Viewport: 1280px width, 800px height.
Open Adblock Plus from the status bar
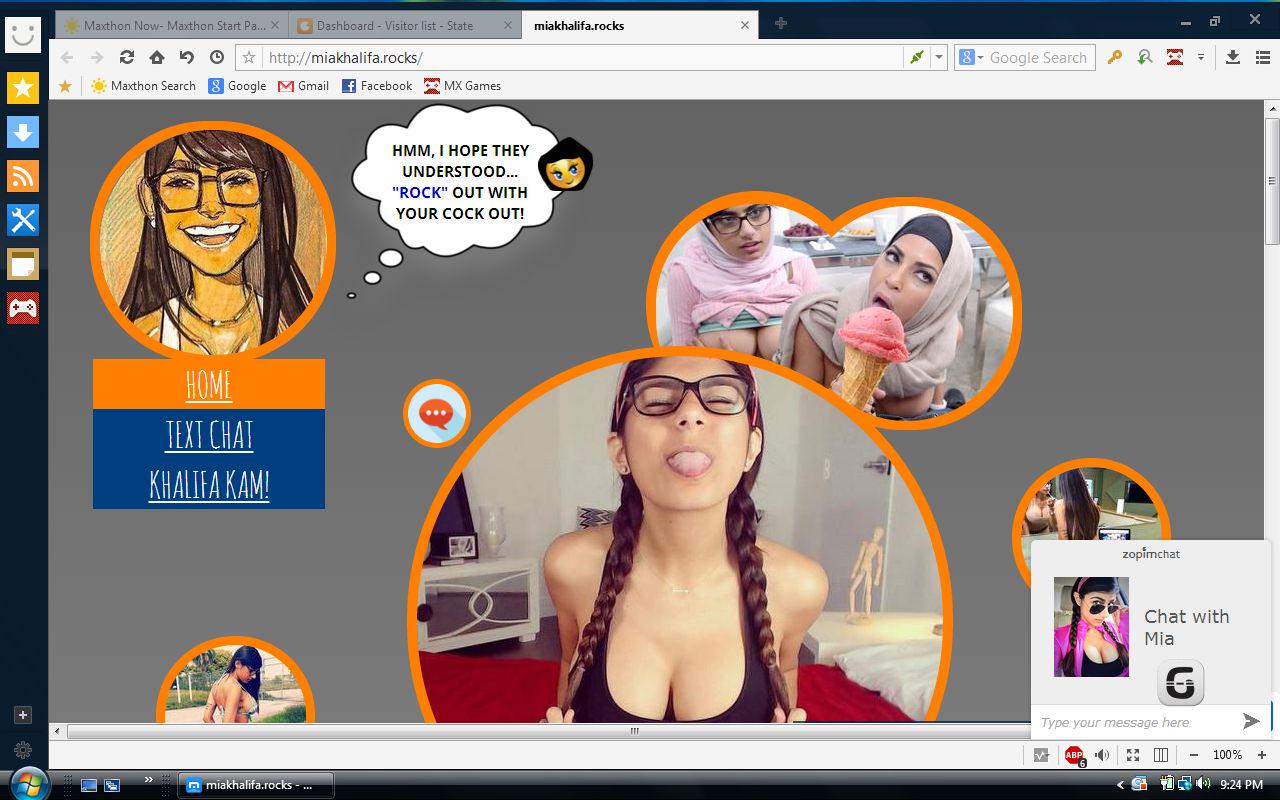[x=1073, y=755]
